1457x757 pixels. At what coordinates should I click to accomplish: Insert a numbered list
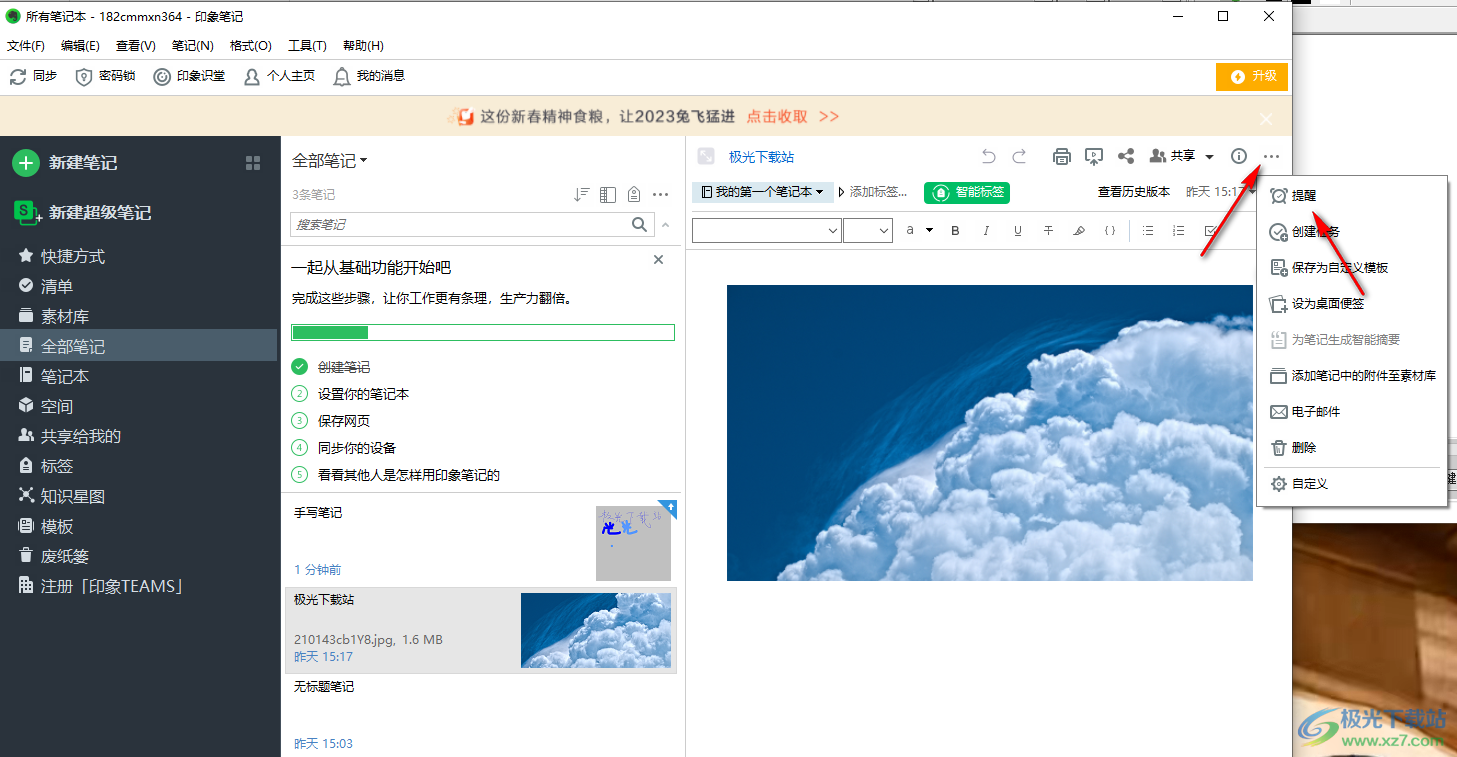[1179, 231]
